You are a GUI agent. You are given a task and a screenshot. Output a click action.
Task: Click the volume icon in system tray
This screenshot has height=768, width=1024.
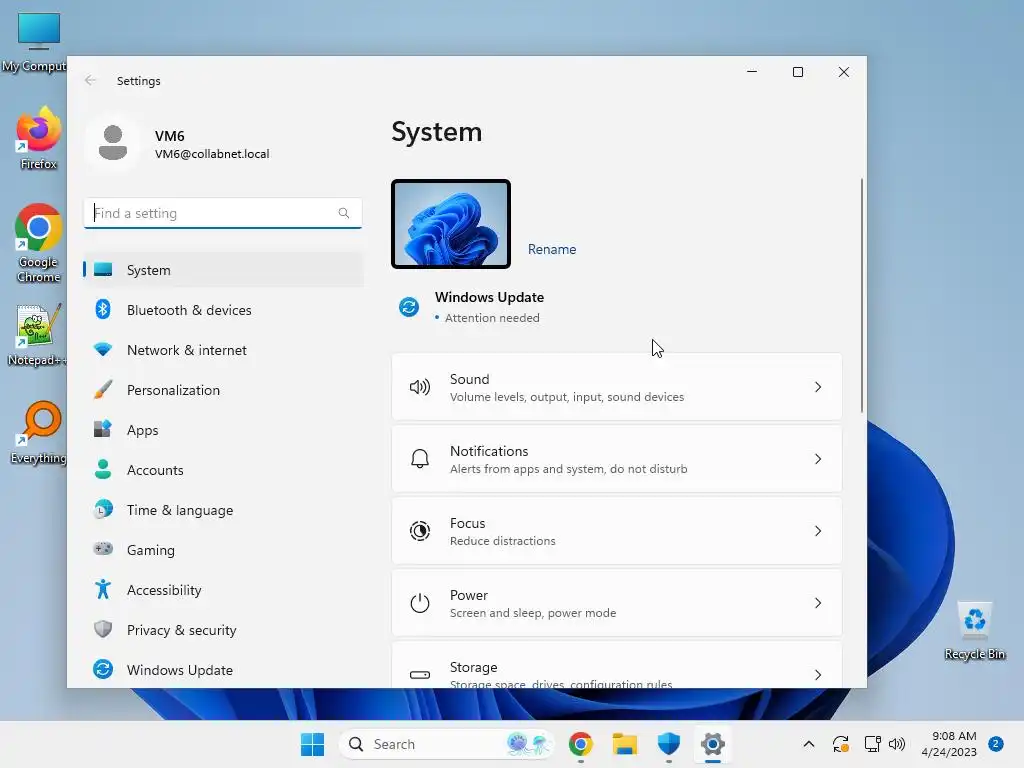tap(897, 744)
